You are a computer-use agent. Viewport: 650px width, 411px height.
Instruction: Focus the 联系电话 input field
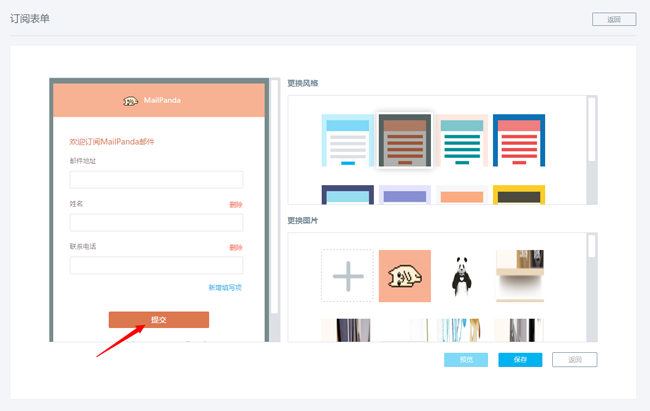pyautogui.click(x=156, y=265)
